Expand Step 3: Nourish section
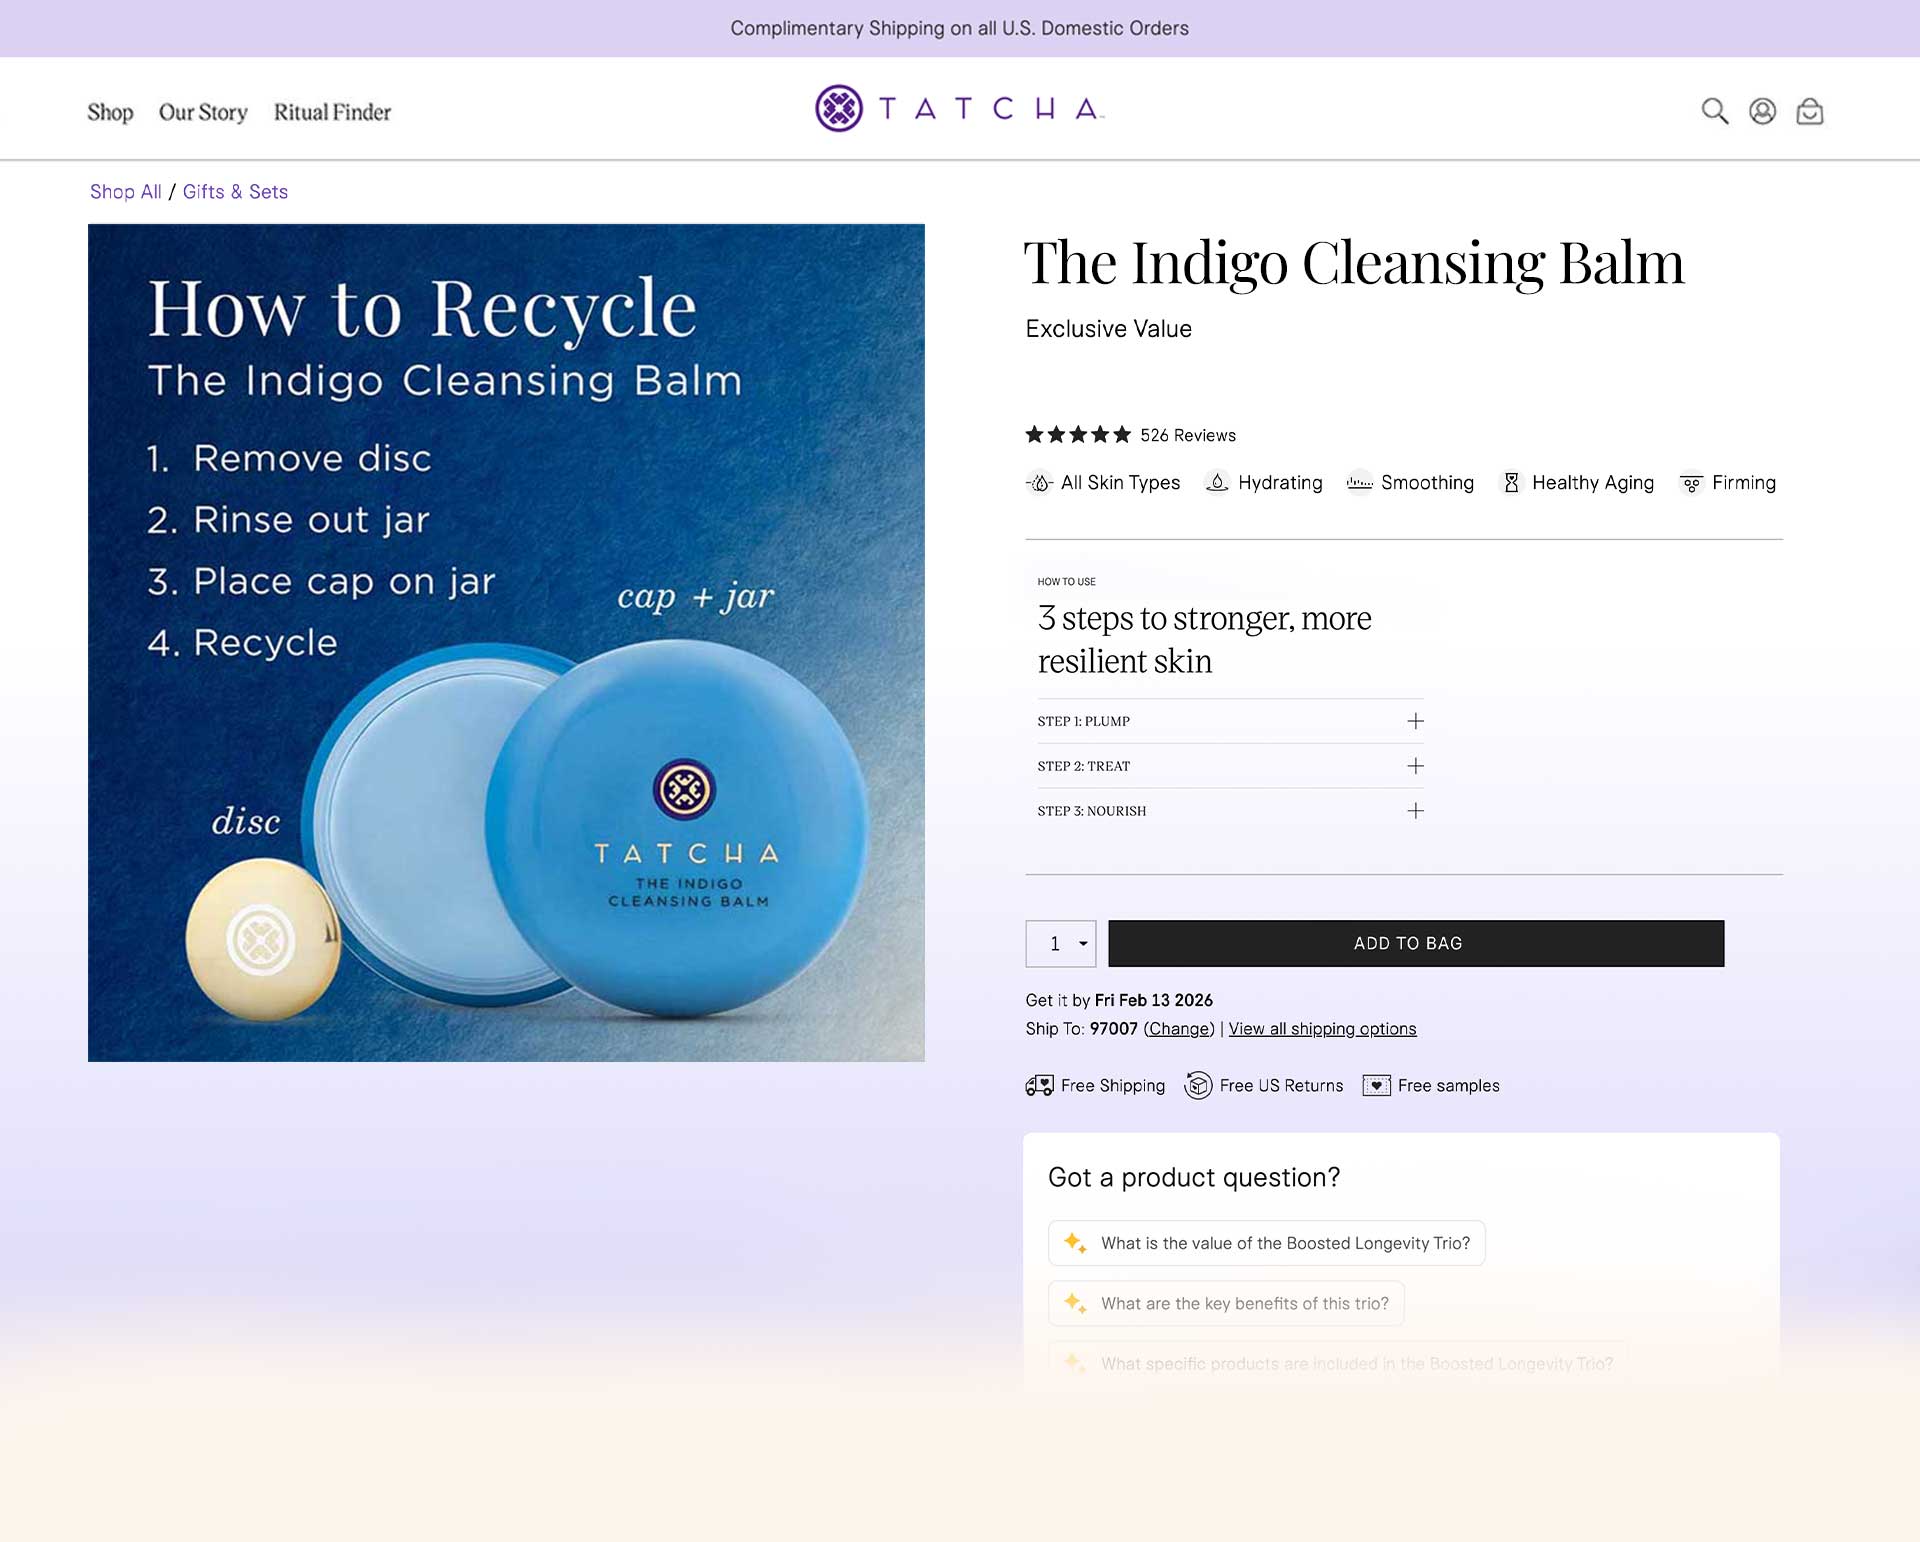 [x=1230, y=811]
